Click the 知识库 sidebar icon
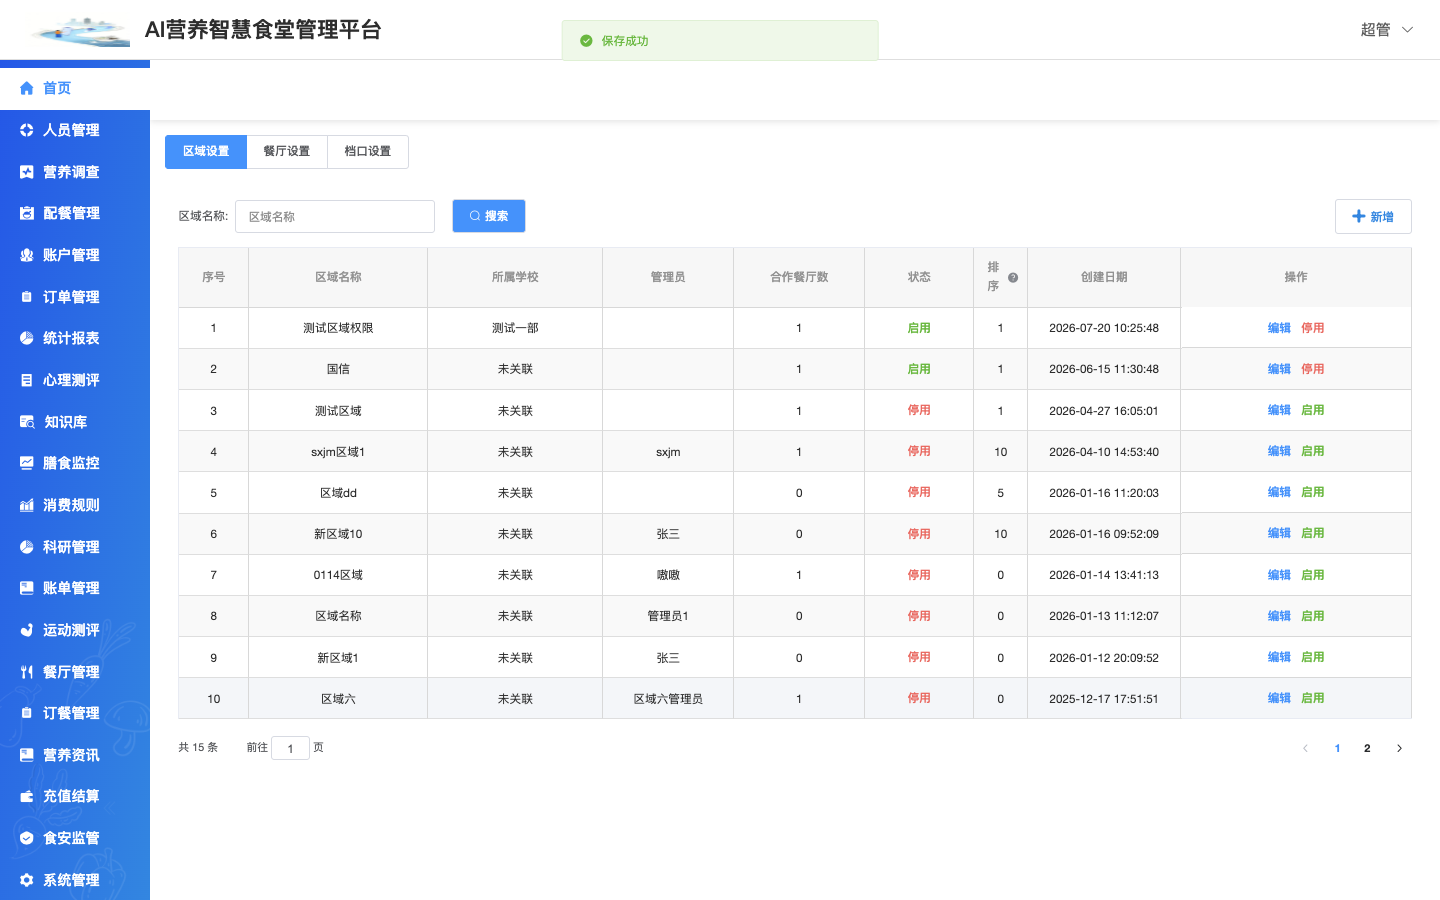 tap(27, 422)
